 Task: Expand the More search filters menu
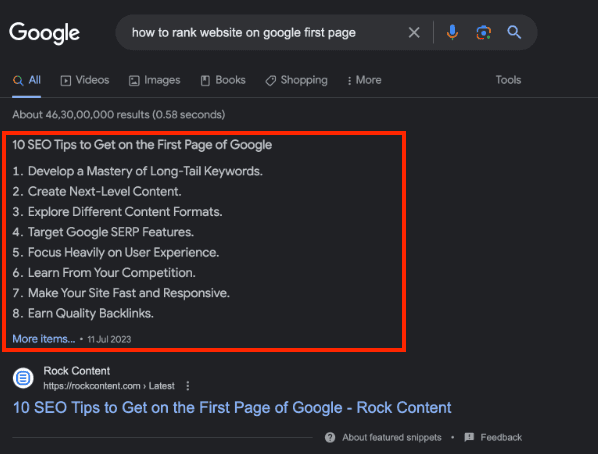click(x=364, y=80)
